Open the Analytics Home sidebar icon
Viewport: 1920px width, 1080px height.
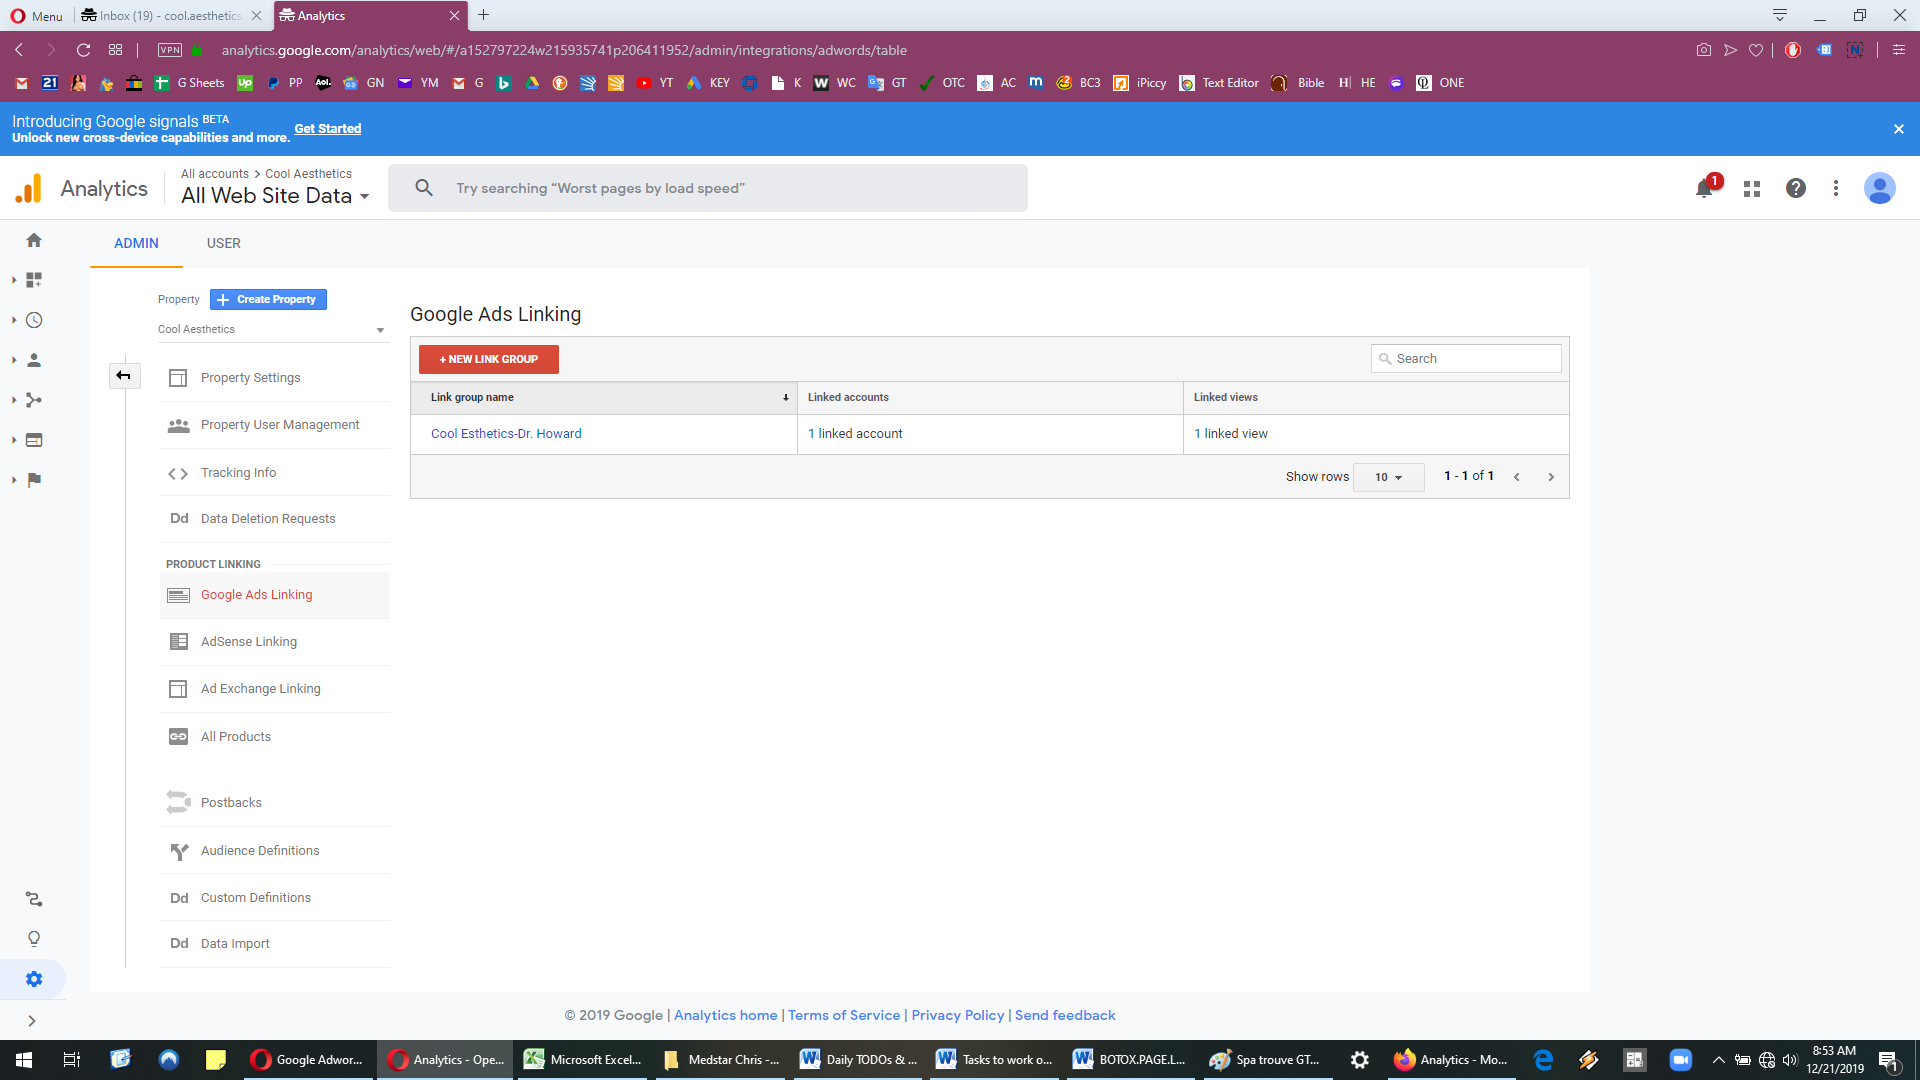click(x=34, y=240)
